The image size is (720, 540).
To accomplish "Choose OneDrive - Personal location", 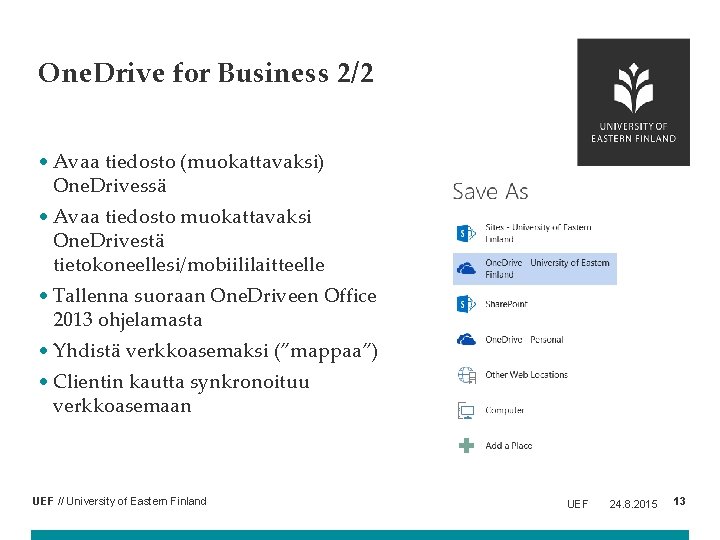I will pyautogui.click(x=534, y=339).
